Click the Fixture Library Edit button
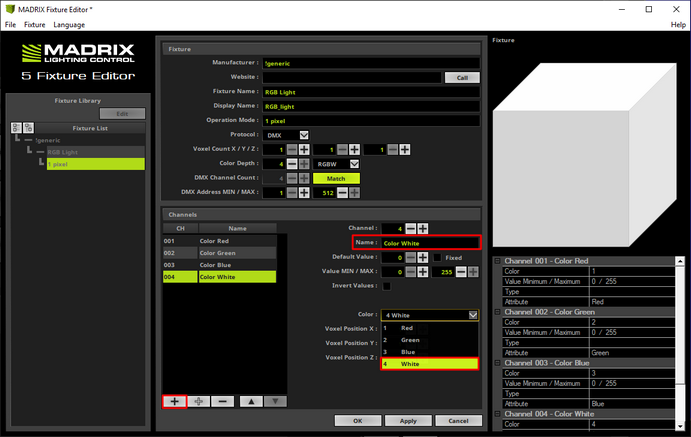The height and width of the screenshot is (437, 691). pos(122,114)
